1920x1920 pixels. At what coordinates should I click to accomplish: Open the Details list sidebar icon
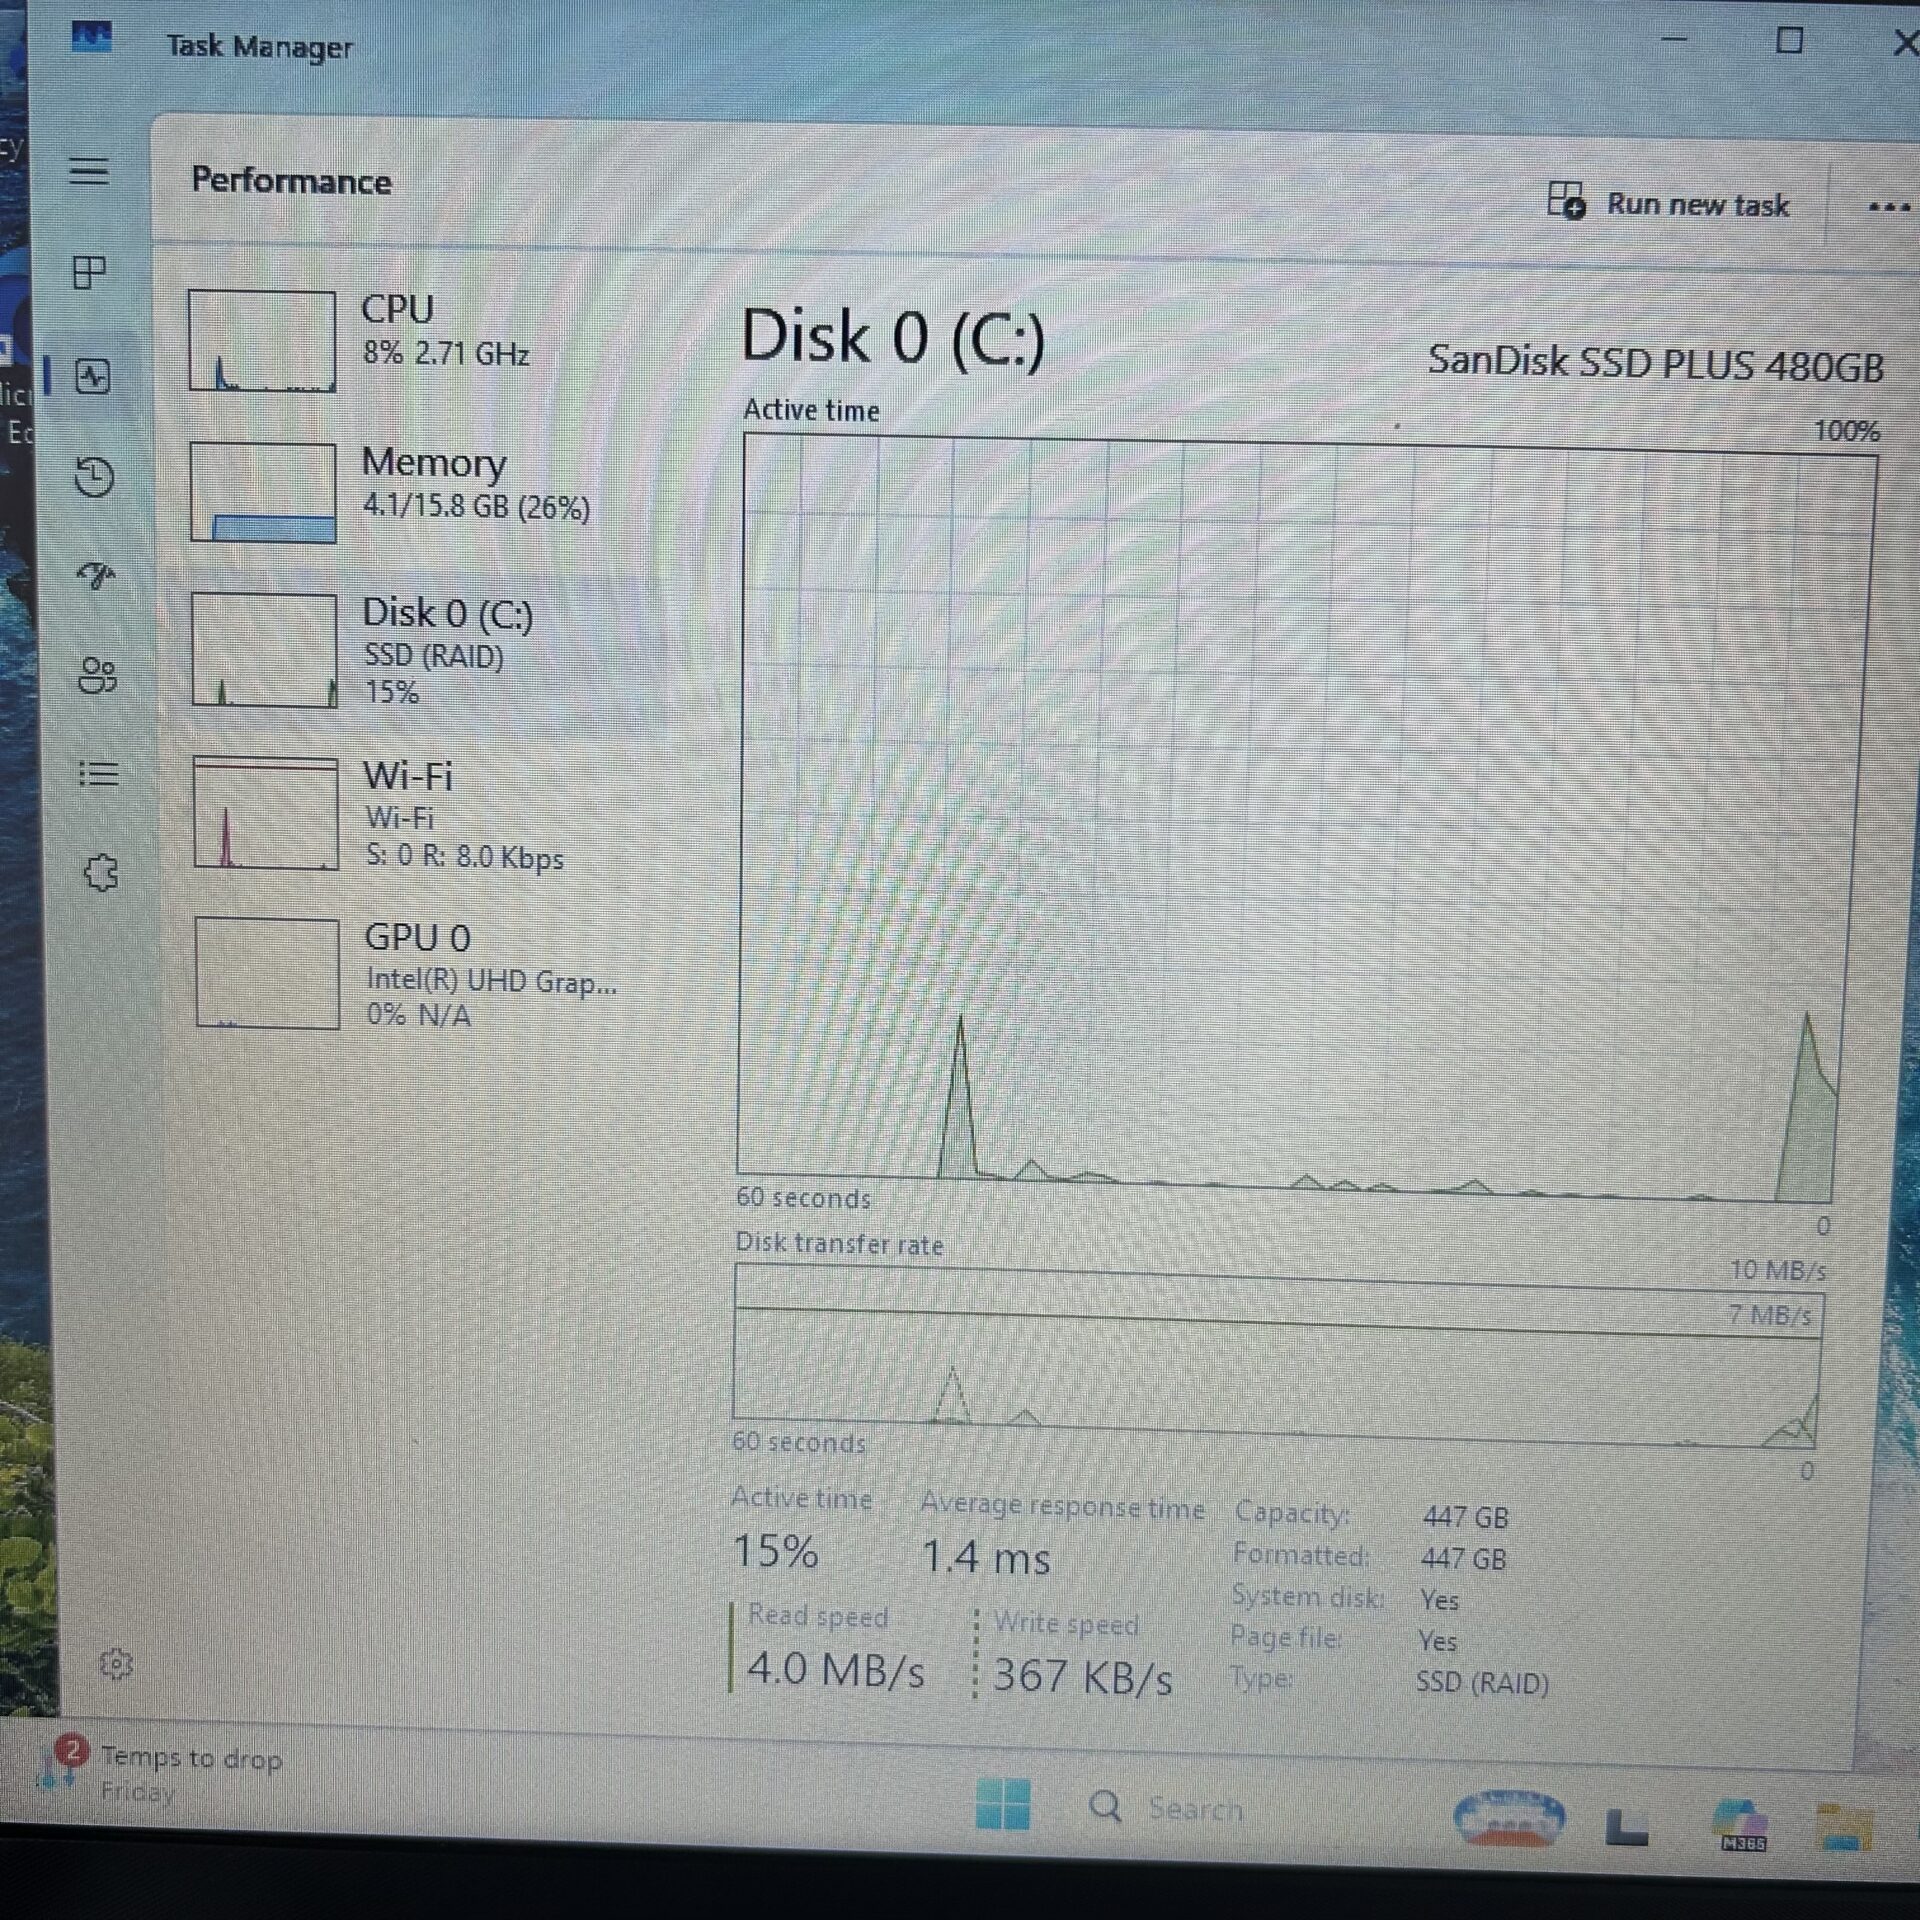[99, 774]
